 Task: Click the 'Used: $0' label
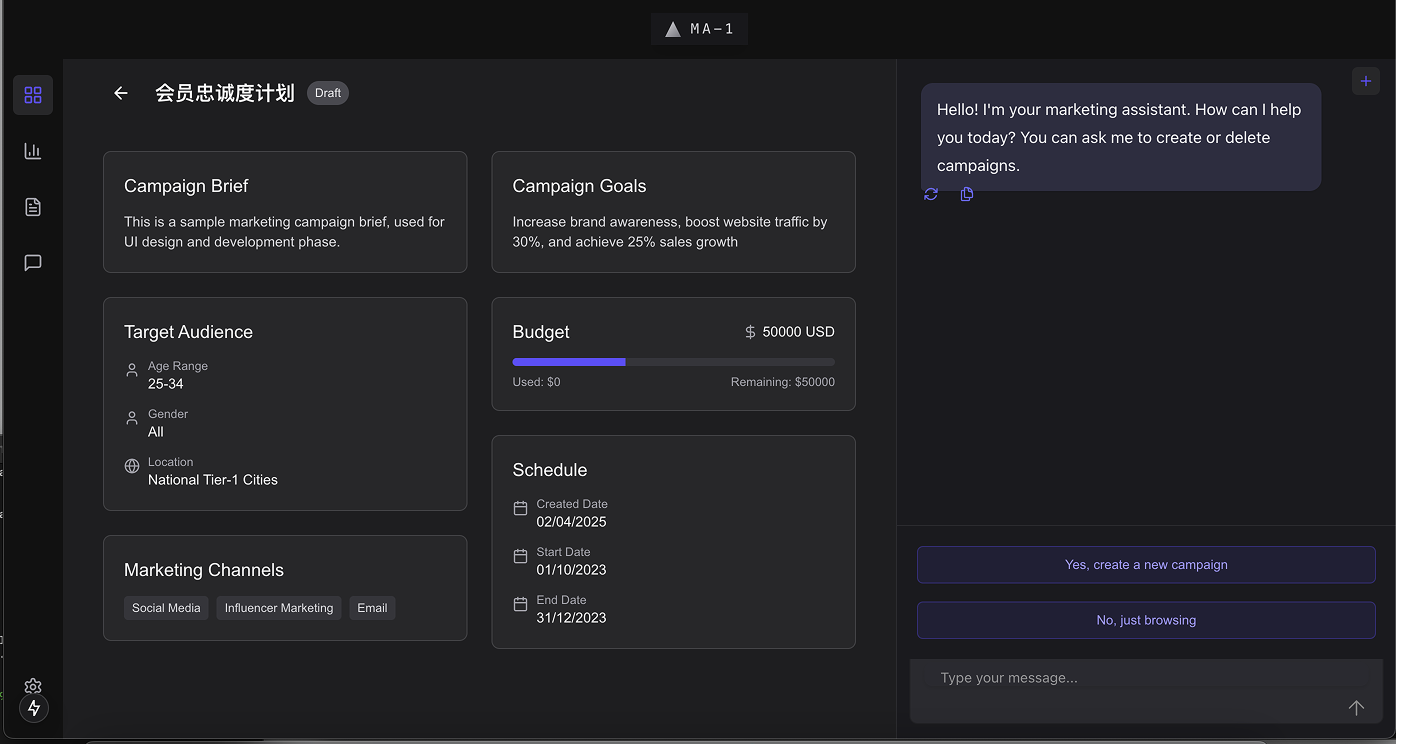pyautogui.click(x=536, y=382)
